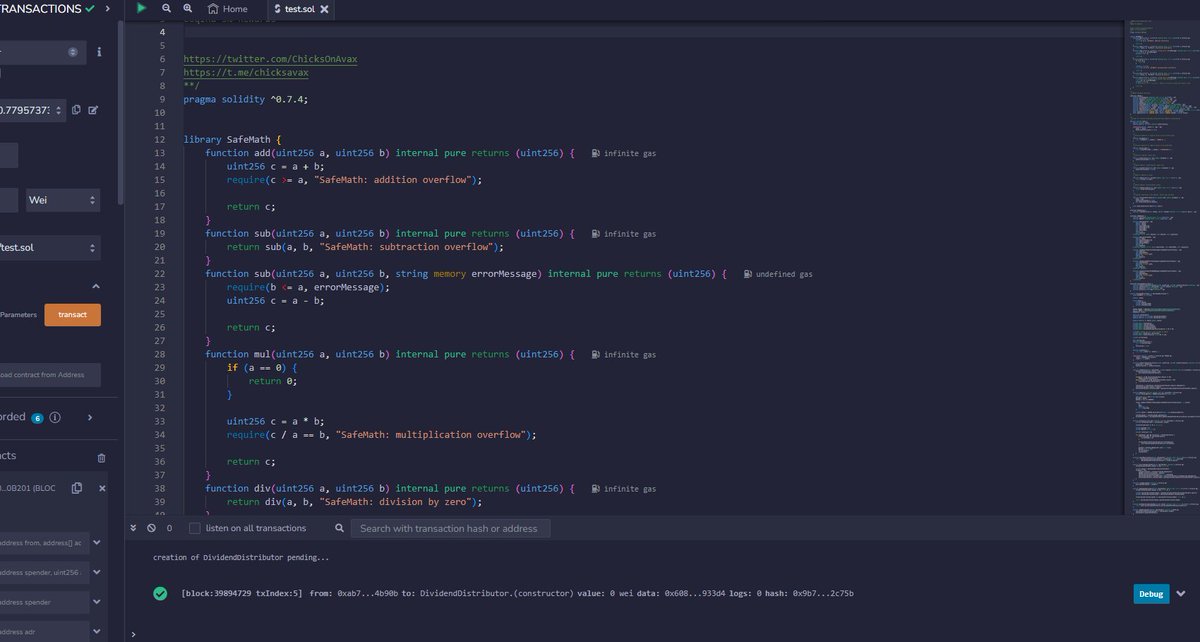Click the terminal search magnifier icon
Screen dimensions: 1200x642
click(340, 528)
